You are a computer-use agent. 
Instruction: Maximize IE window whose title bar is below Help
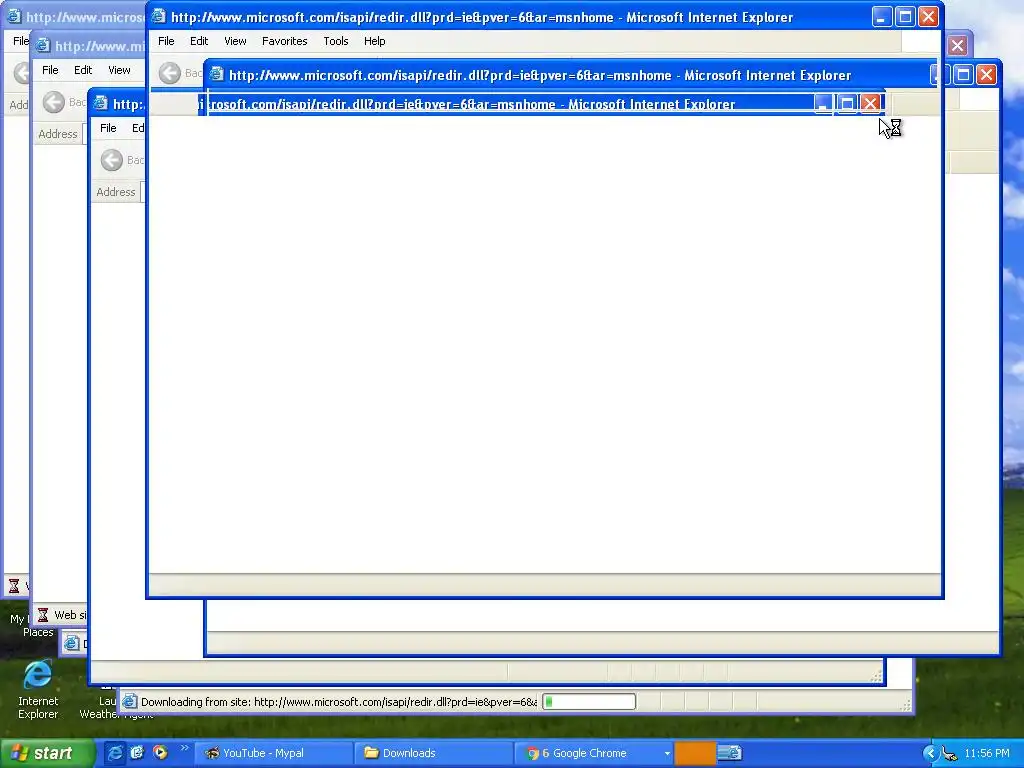(963, 74)
